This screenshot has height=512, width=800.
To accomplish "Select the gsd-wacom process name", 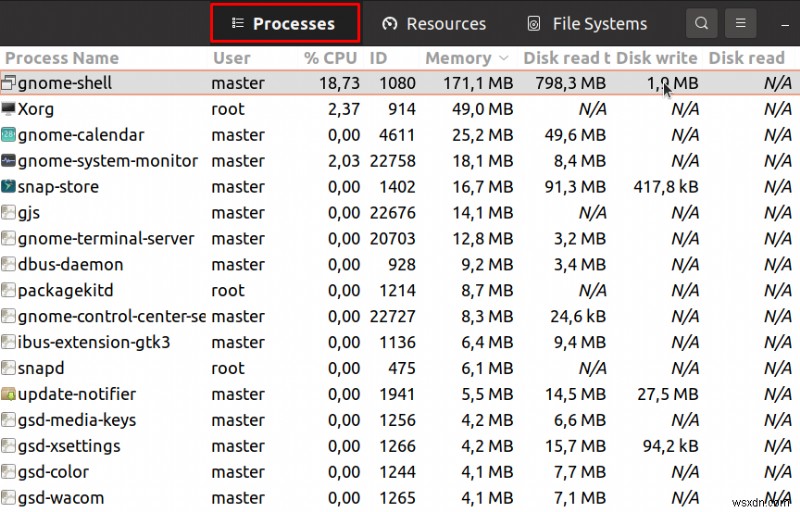I will point(61,498).
